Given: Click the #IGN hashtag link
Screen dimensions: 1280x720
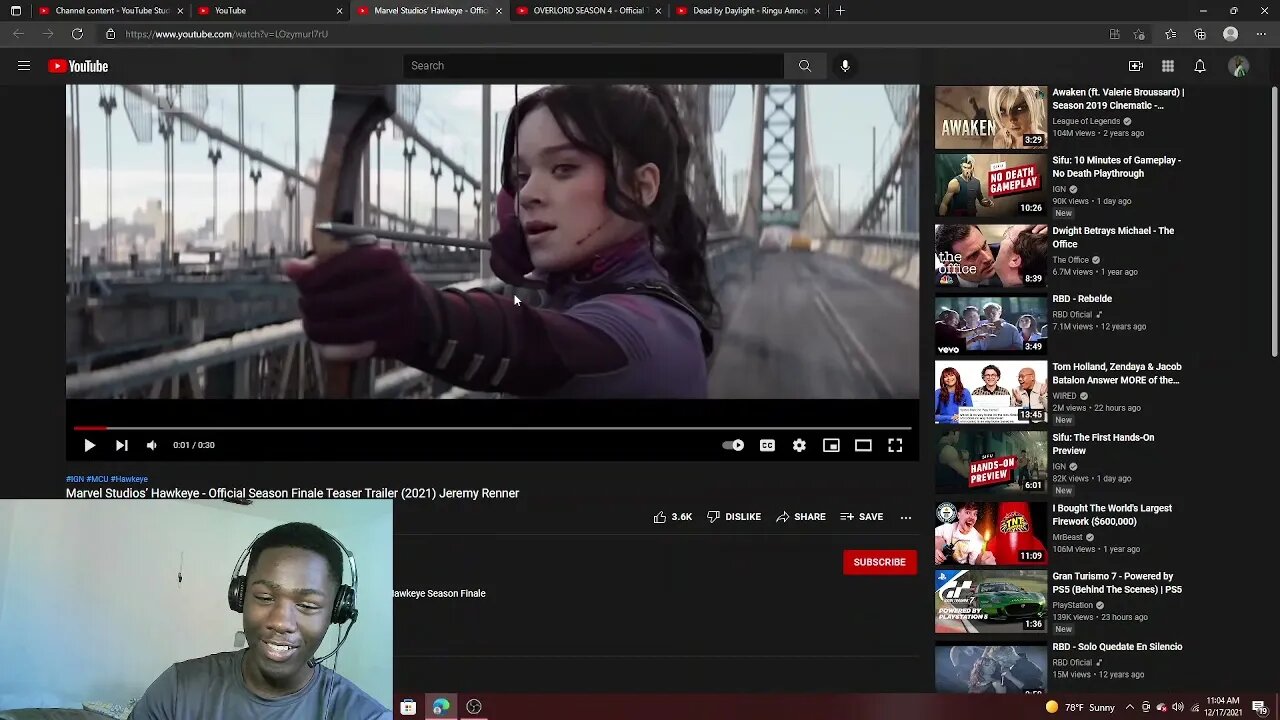Looking at the screenshot, I should tap(75, 479).
